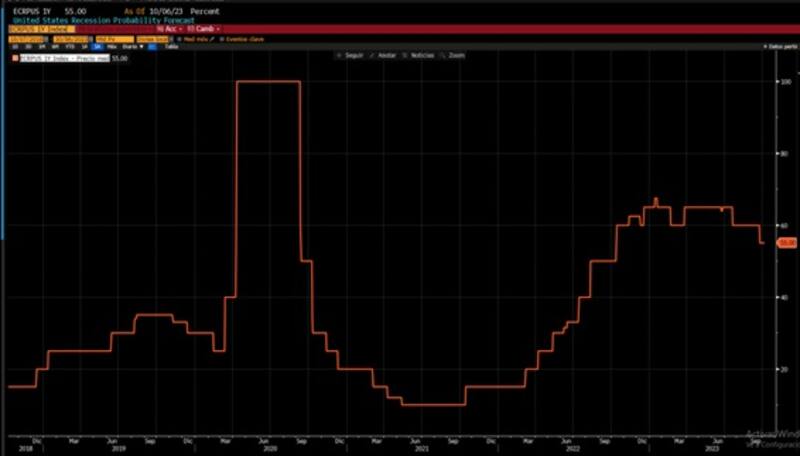Viewport: 800px width, 456px height.
Task: Select the Máx time range
Action: pyautogui.click(x=112, y=46)
